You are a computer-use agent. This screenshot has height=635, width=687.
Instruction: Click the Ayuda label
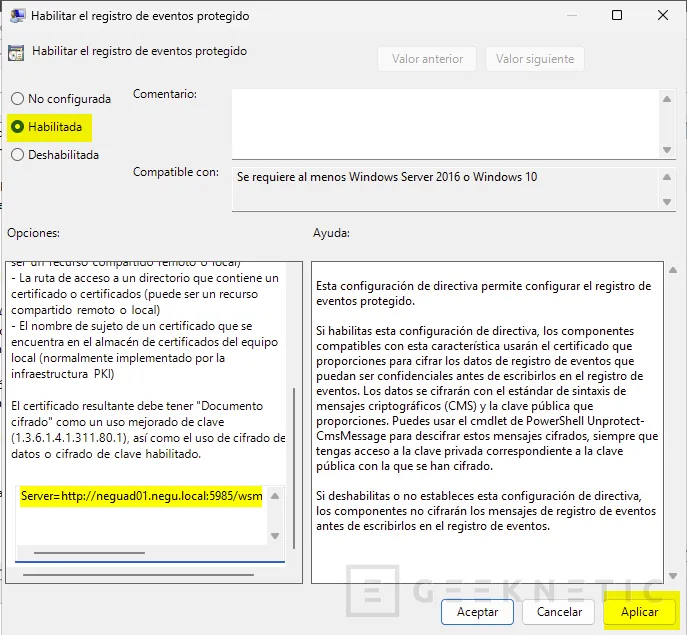pos(331,233)
